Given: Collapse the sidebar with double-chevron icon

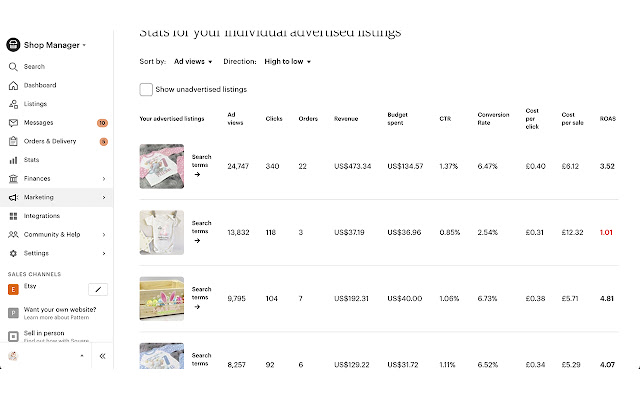Looking at the screenshot, I should click(x=102, y=356).
